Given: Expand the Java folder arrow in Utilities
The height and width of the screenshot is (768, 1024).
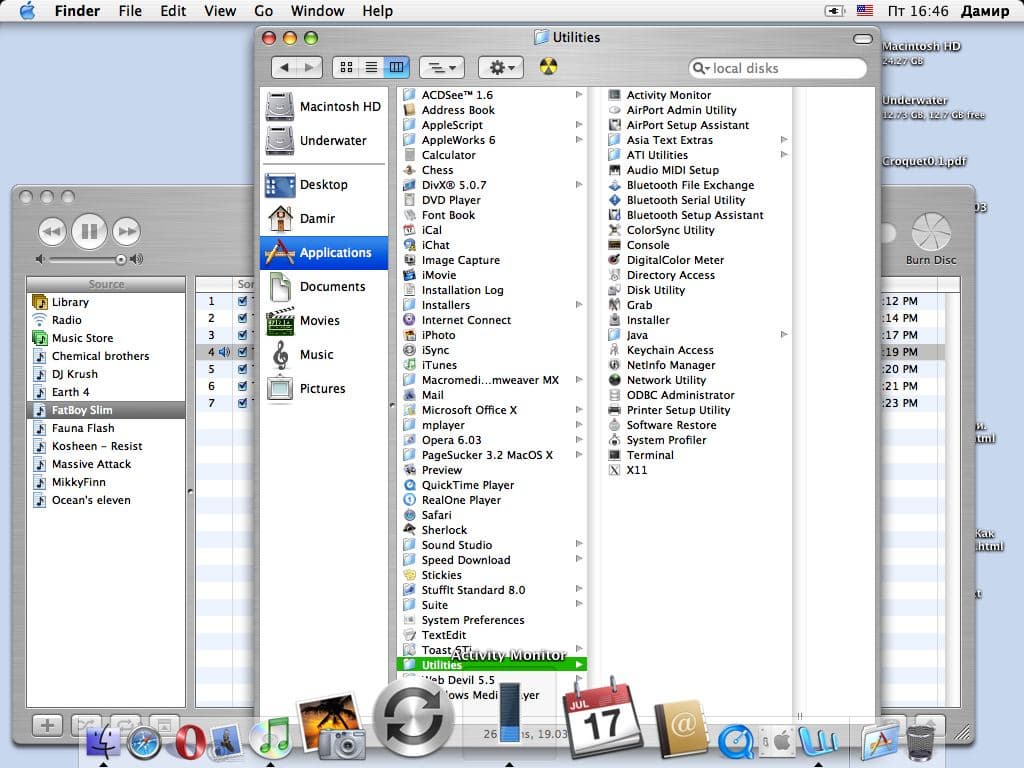Looking at the screenshot, I should coord(784,335).
